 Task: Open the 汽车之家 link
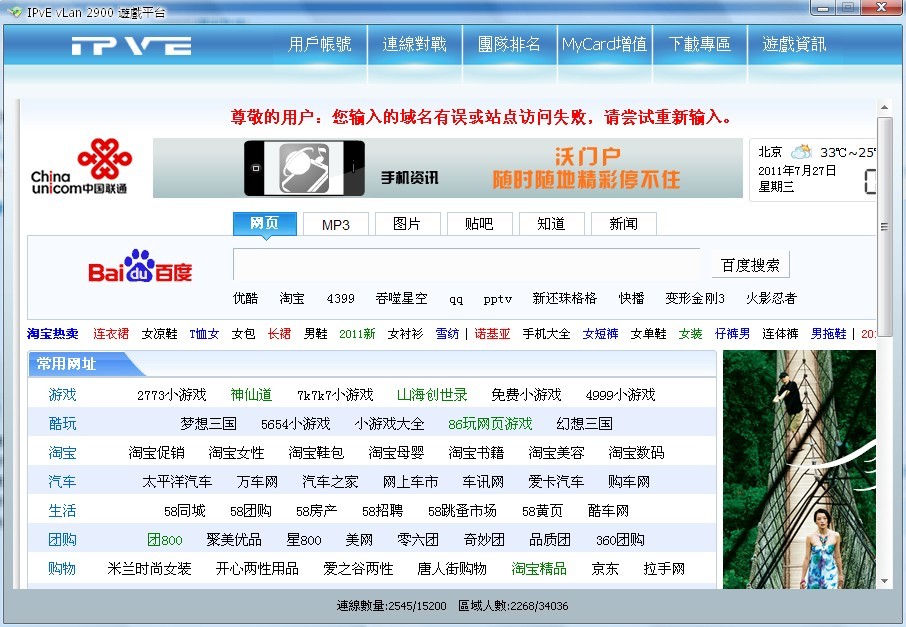[x=331, y=481]
